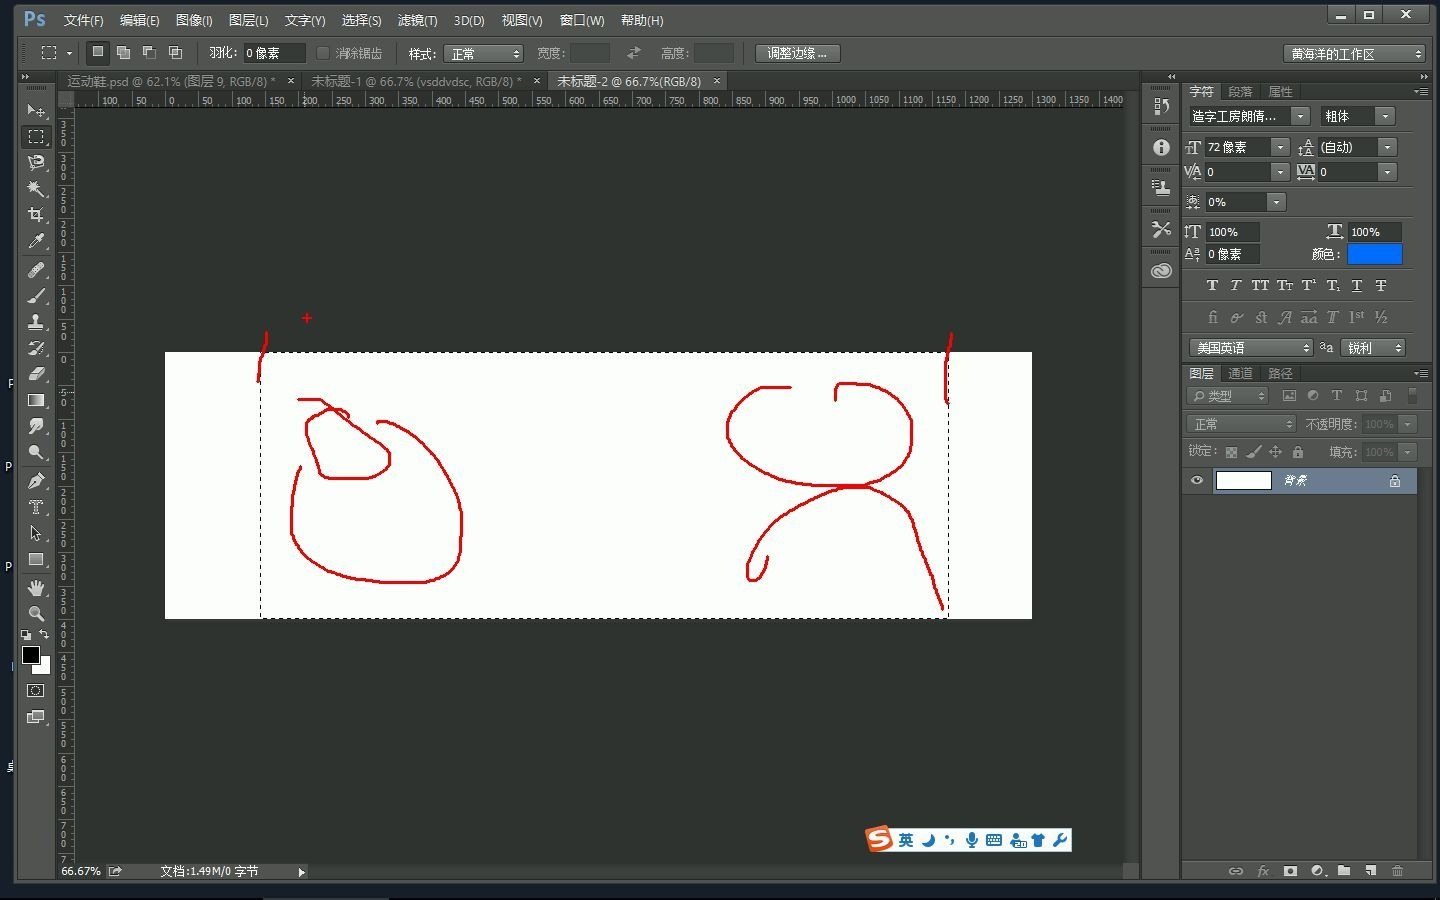Select the Path Selection tool
Viewport: 1440px width, 900px height.
(x=36, y=533)
